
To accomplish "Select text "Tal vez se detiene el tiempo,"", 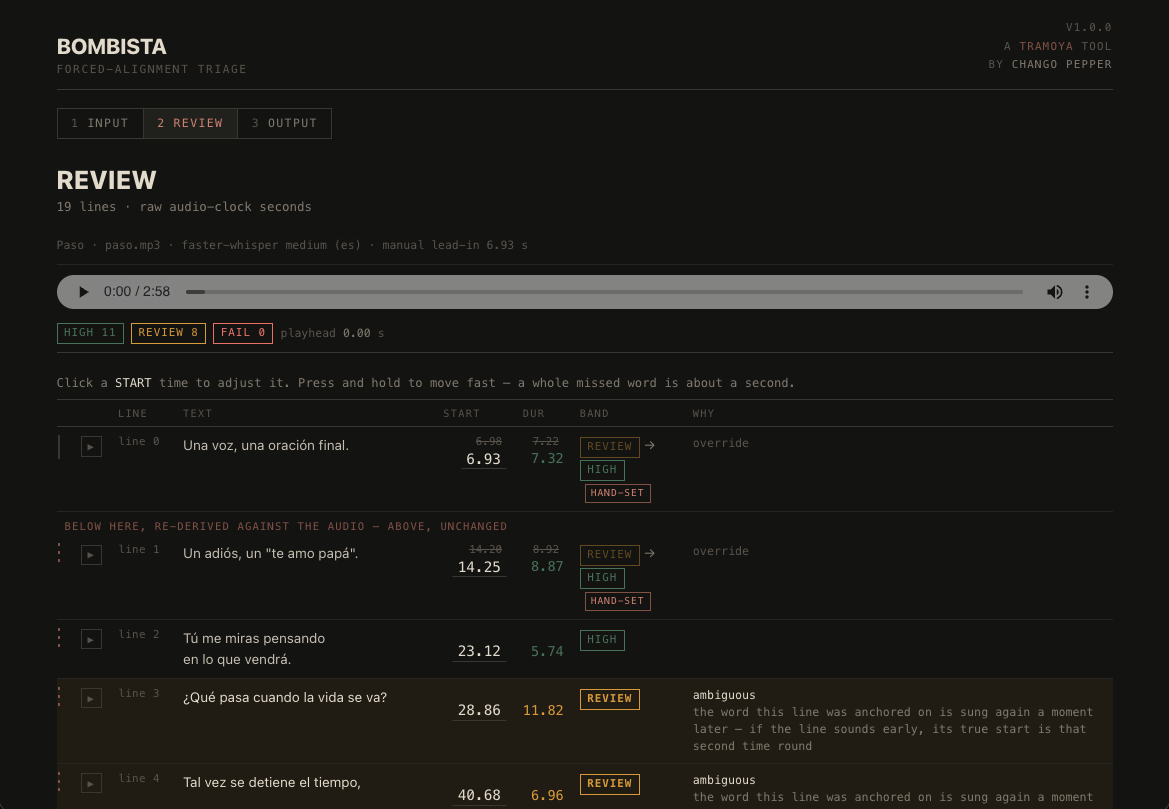I will 272,783.
